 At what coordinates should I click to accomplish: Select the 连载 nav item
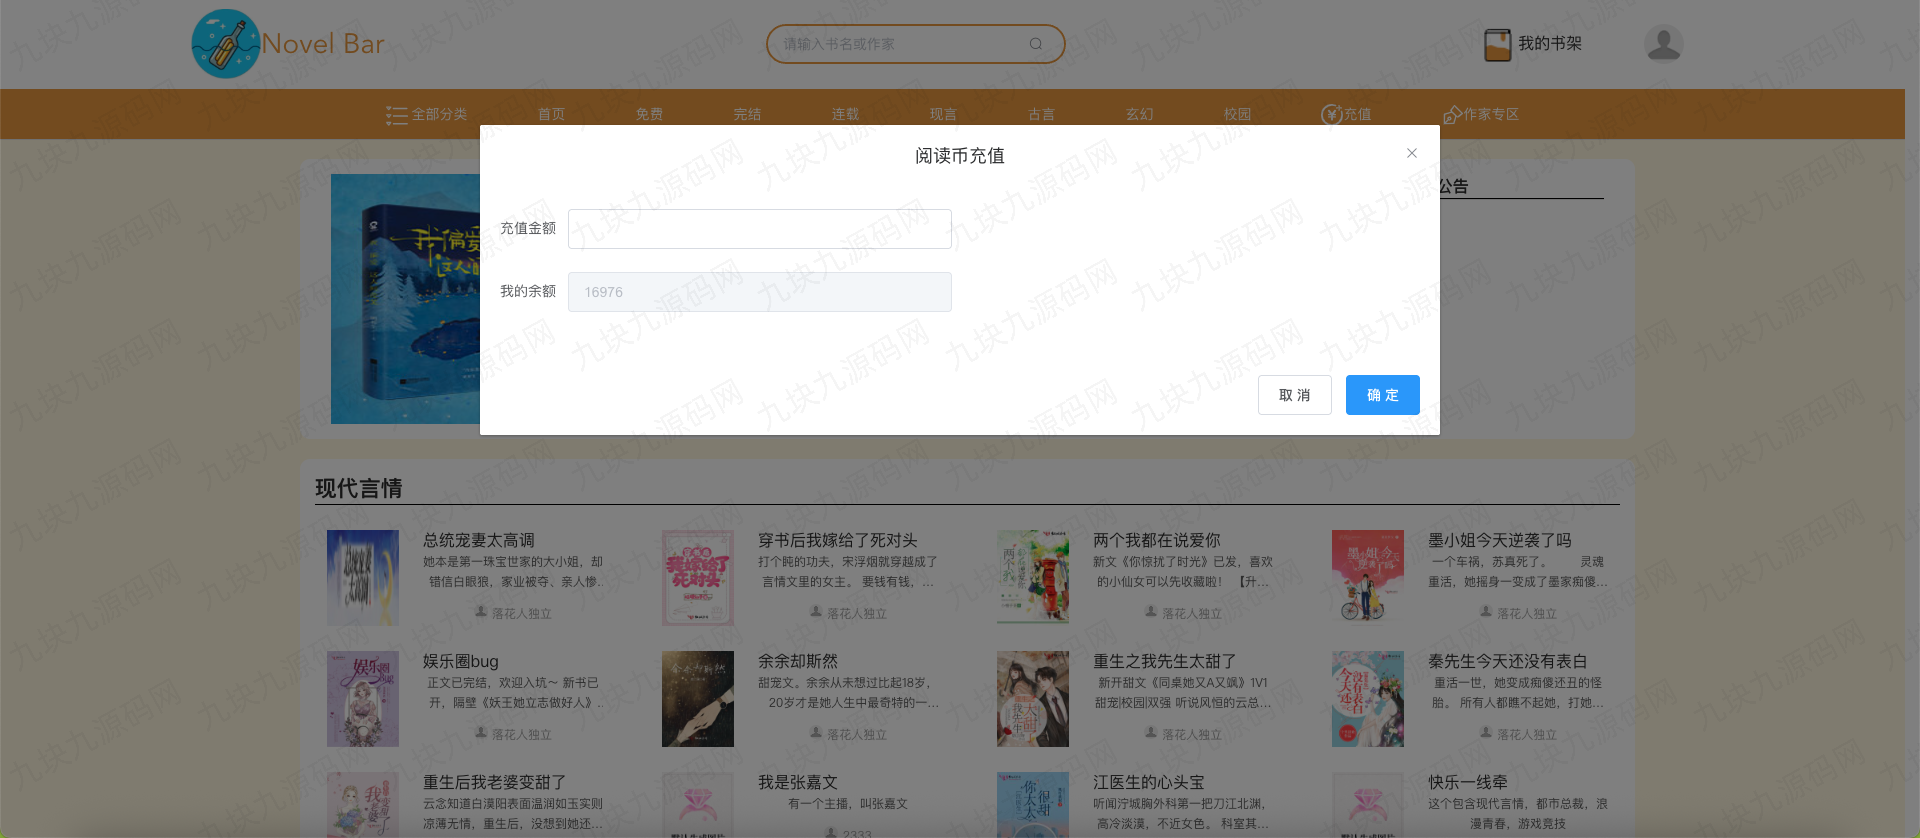click(846, 115)
